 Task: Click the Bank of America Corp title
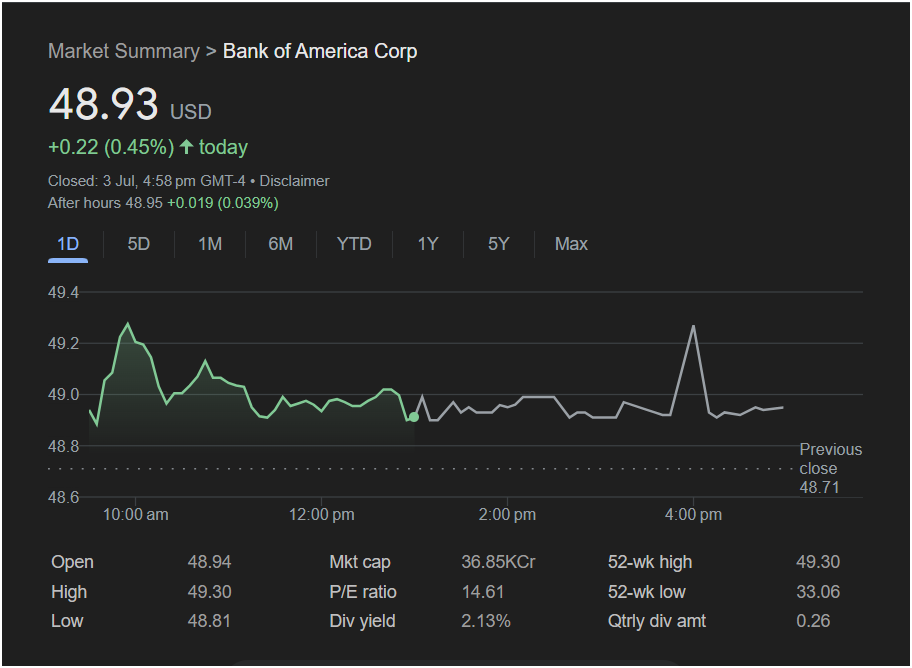(x=320, y=51)
